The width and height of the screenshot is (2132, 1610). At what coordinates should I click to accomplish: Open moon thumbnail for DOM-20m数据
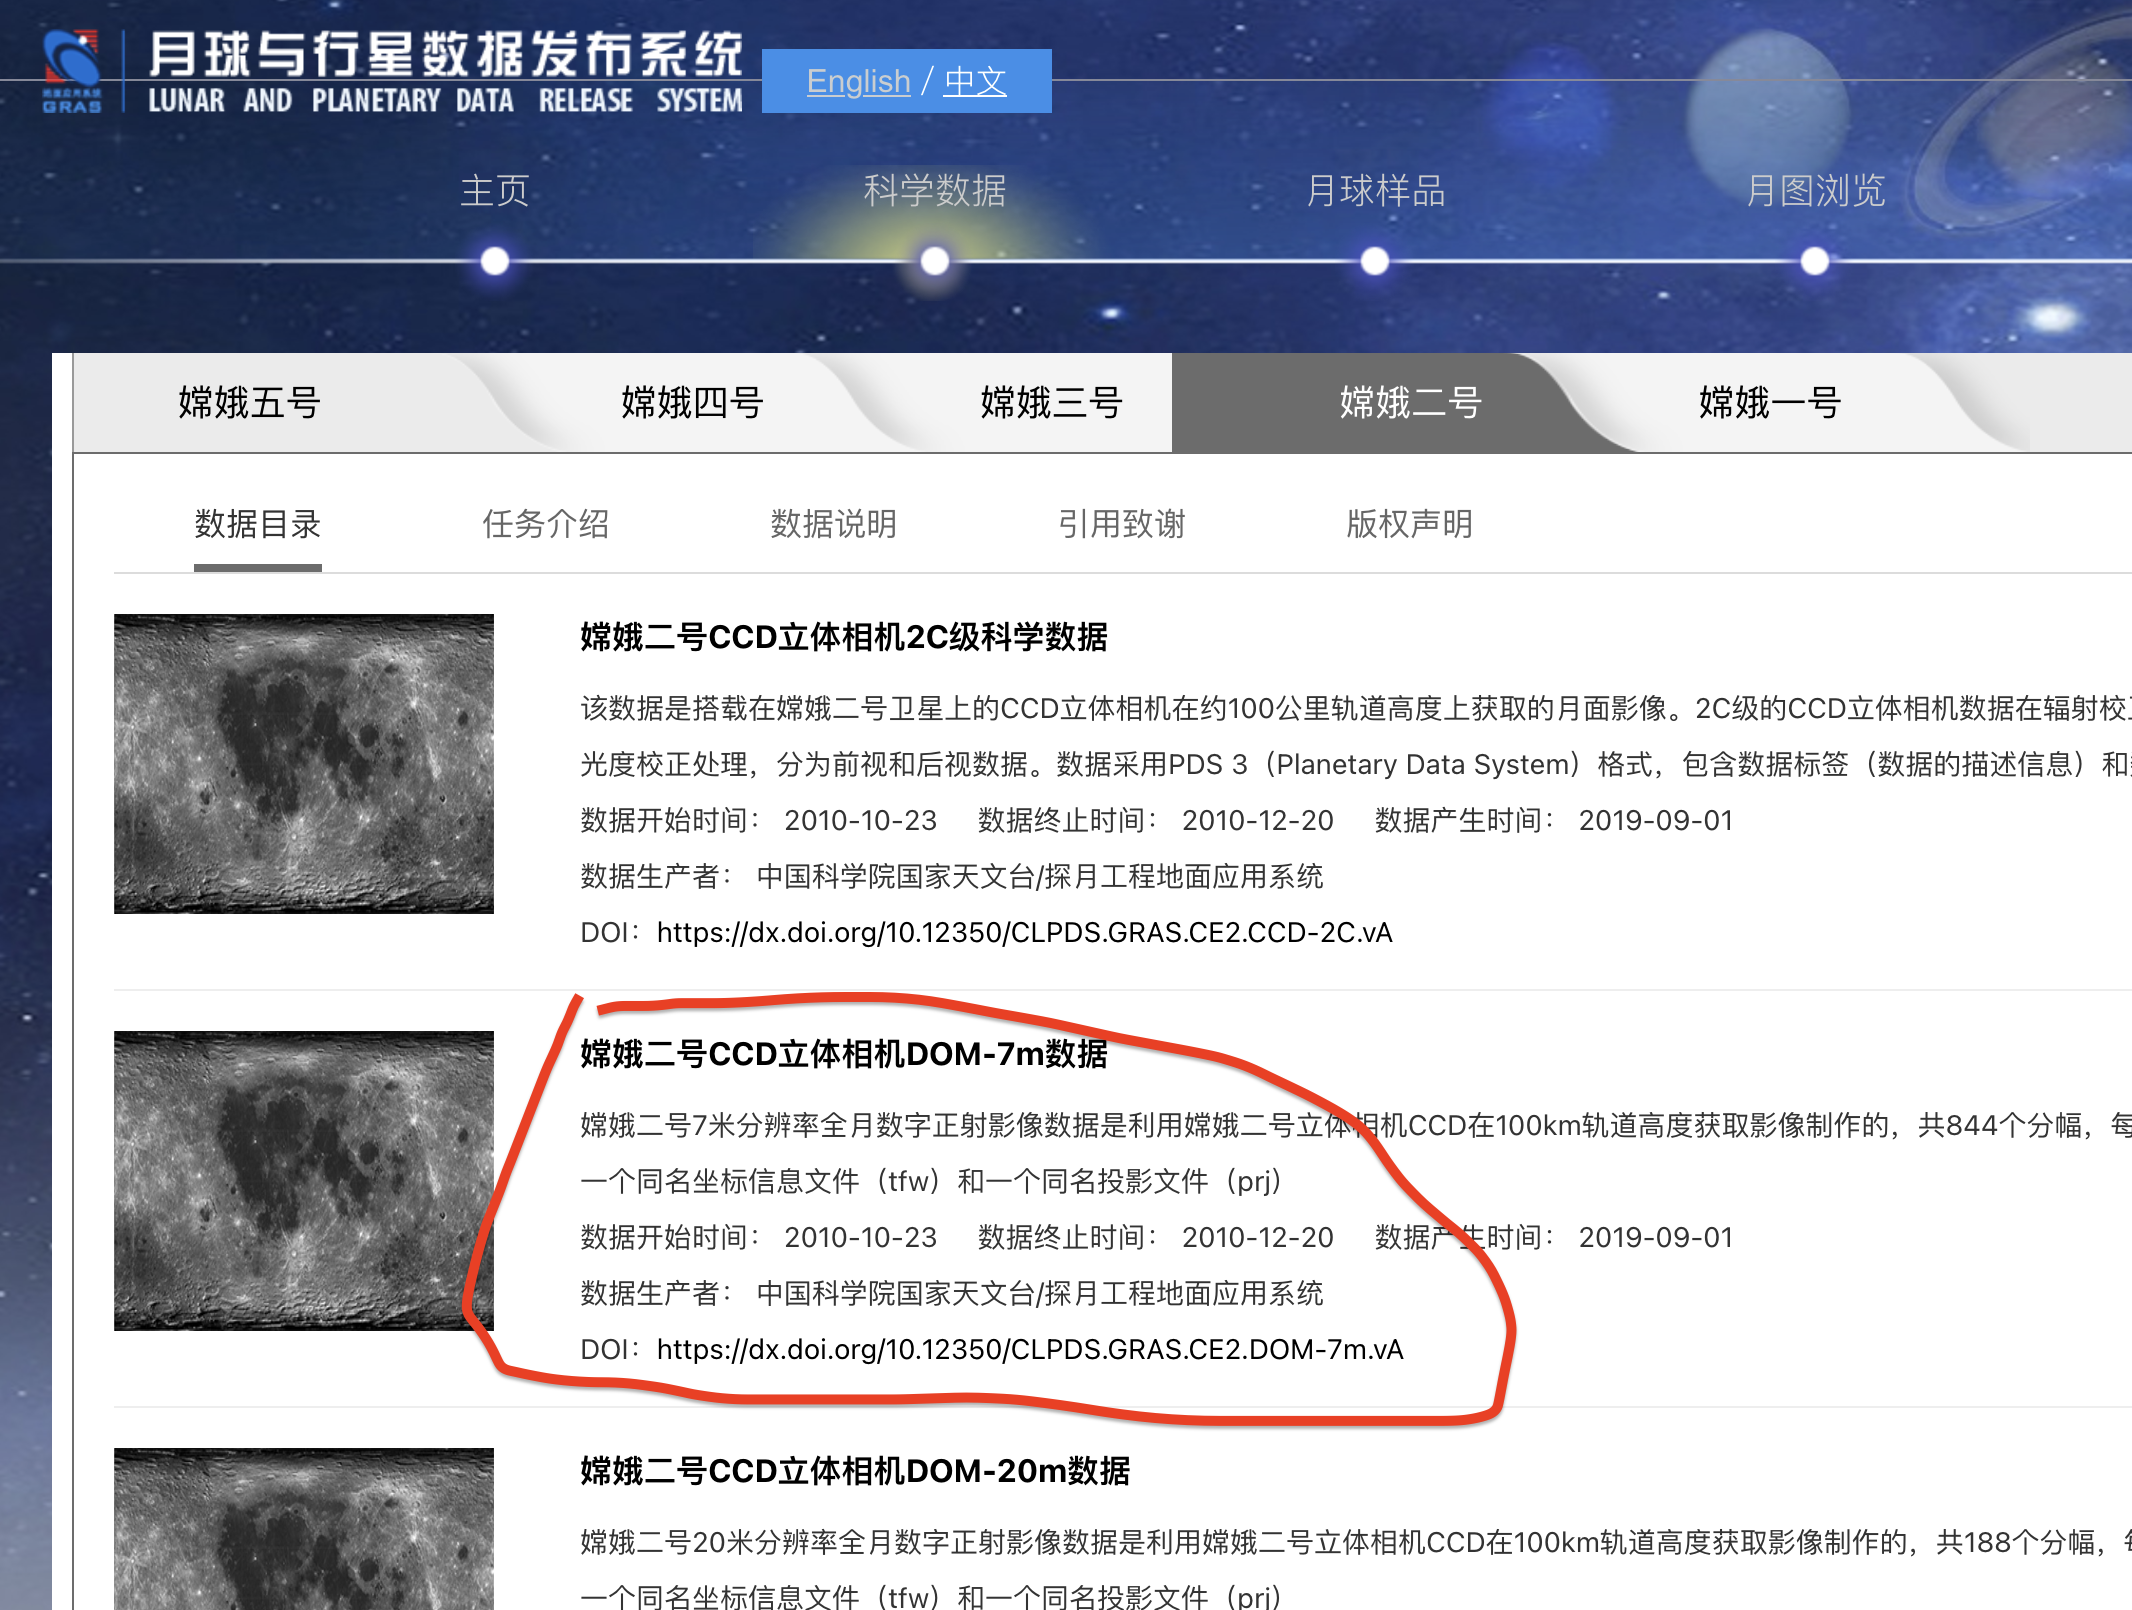pos(304,1529)
